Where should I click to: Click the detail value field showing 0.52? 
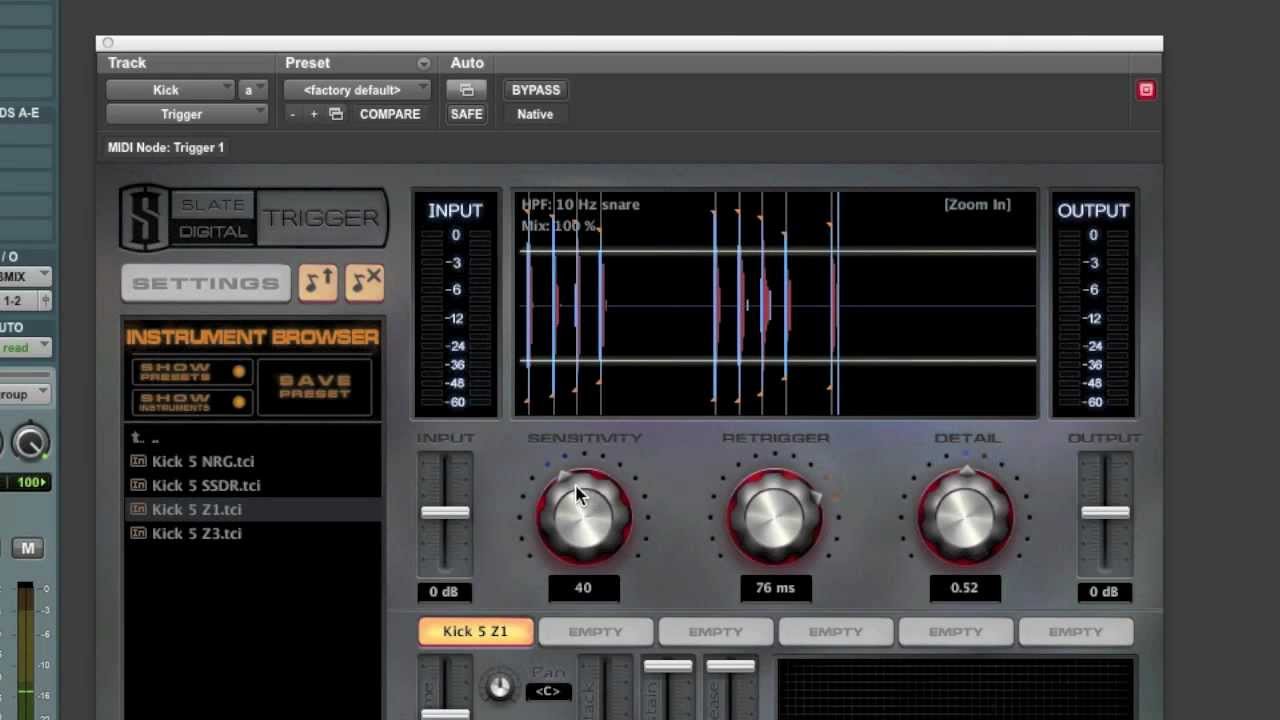point(965,588)
